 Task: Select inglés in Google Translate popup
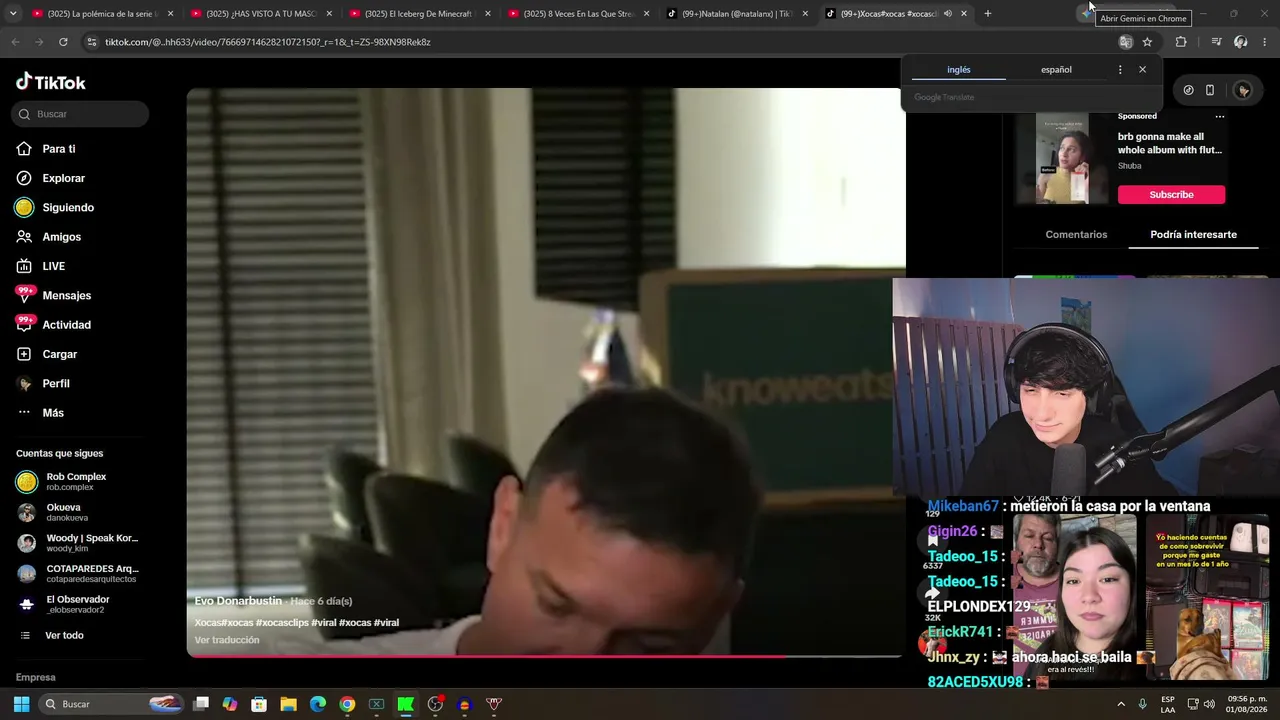[x=958, y=70]
